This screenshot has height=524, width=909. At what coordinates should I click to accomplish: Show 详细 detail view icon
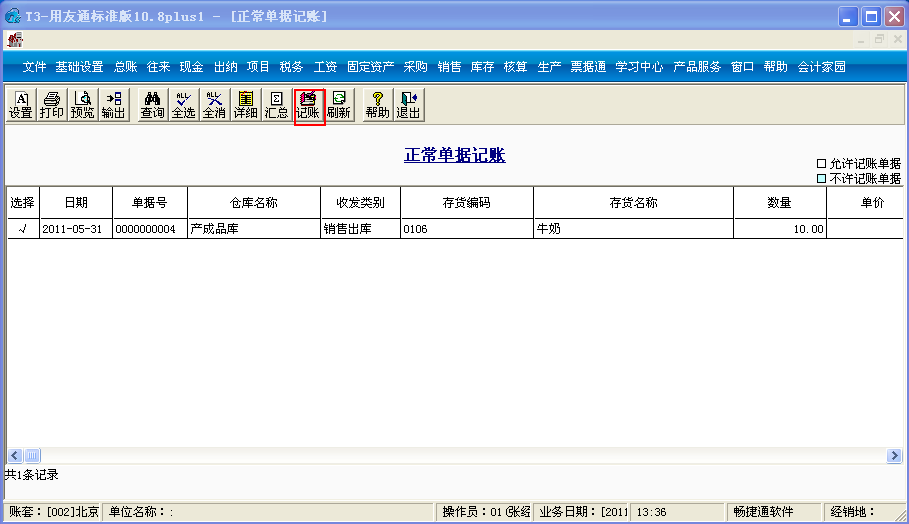coord(245,105)
